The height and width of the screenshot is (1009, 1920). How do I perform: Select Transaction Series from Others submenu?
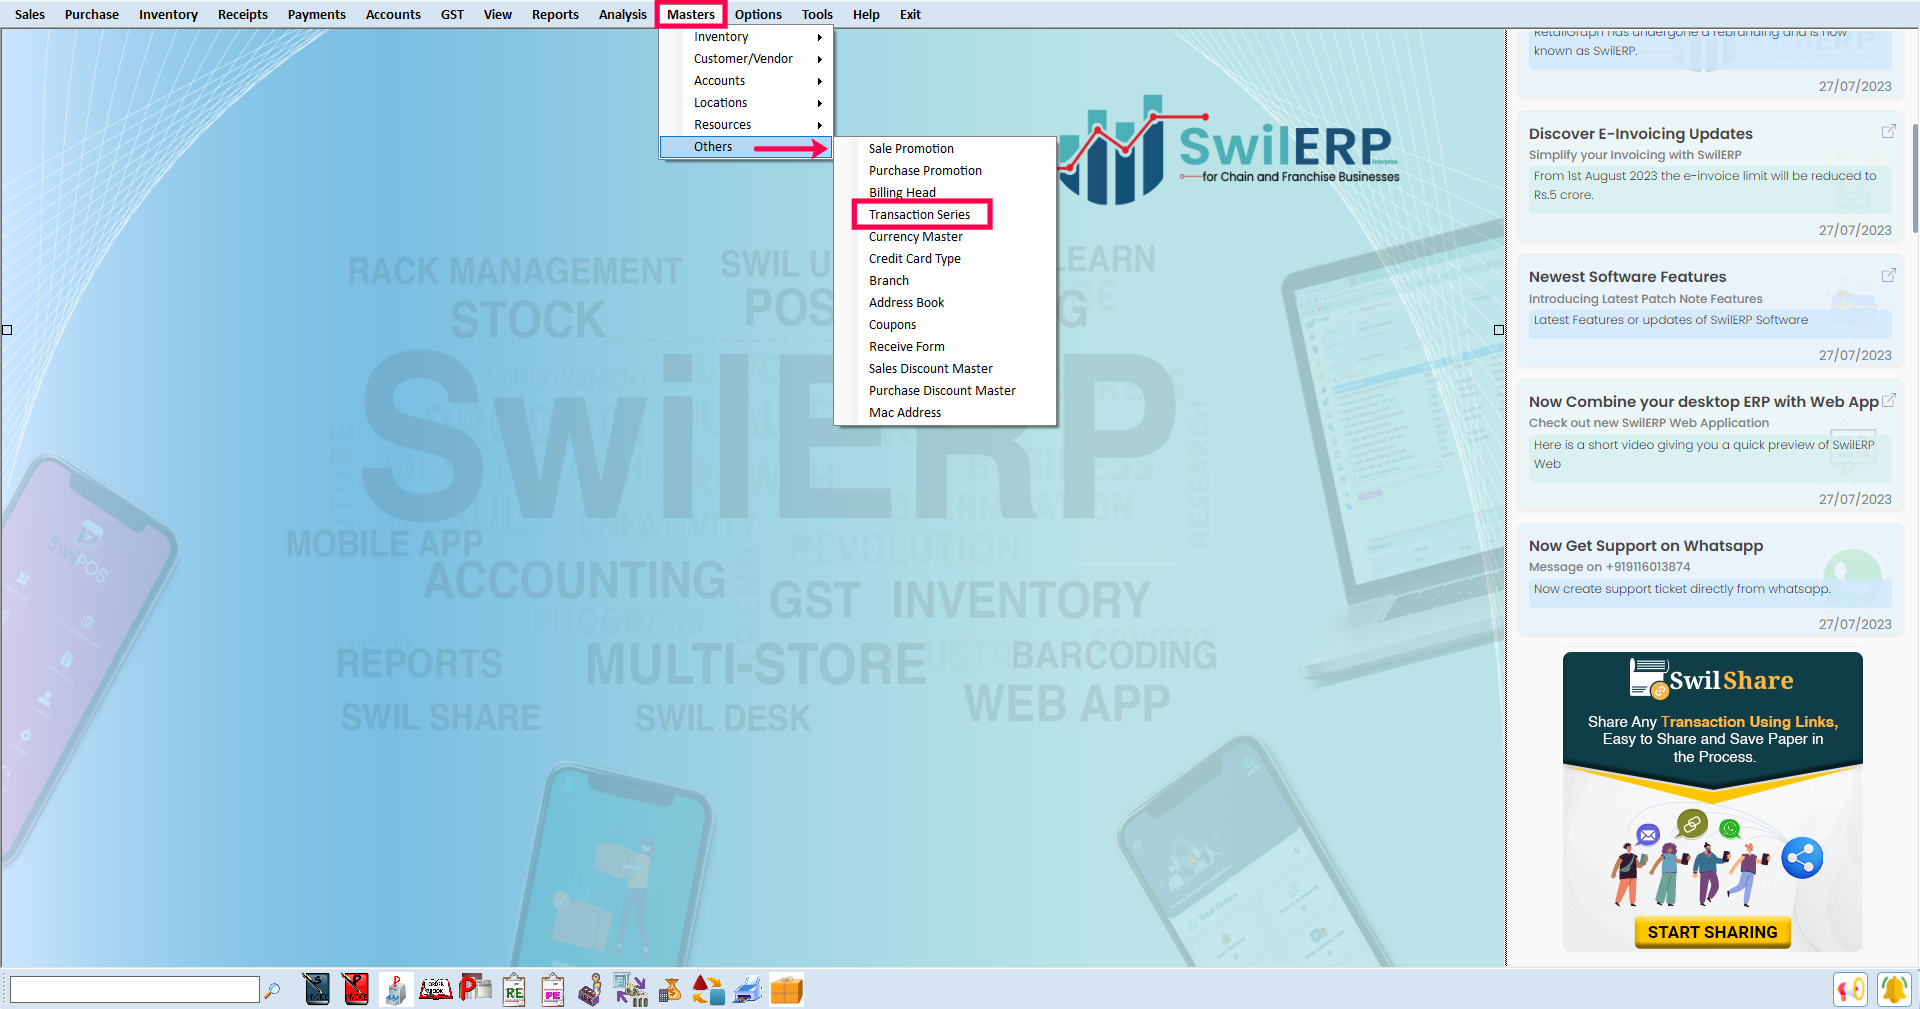(945, 215)
